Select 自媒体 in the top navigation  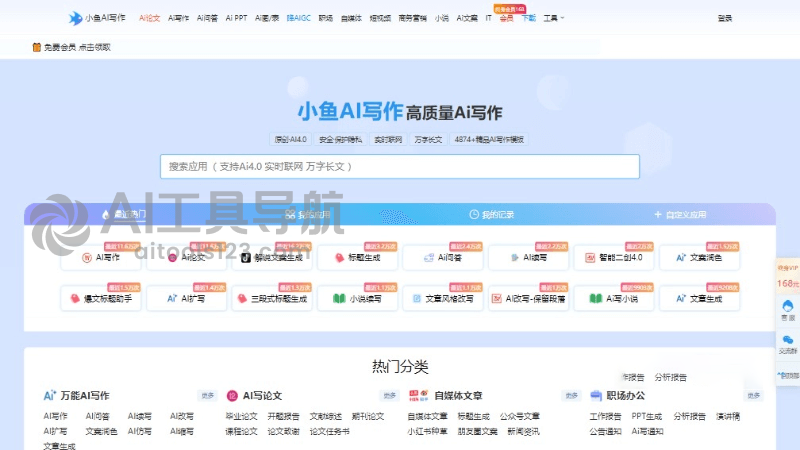pyautogui.click(x=351, y=18)
